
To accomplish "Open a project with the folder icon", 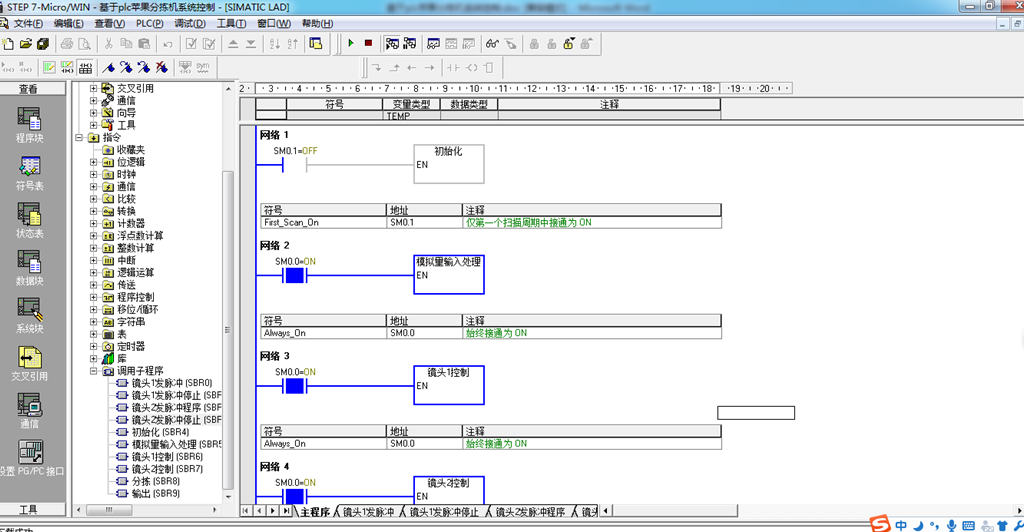I will tap(25, 44).
